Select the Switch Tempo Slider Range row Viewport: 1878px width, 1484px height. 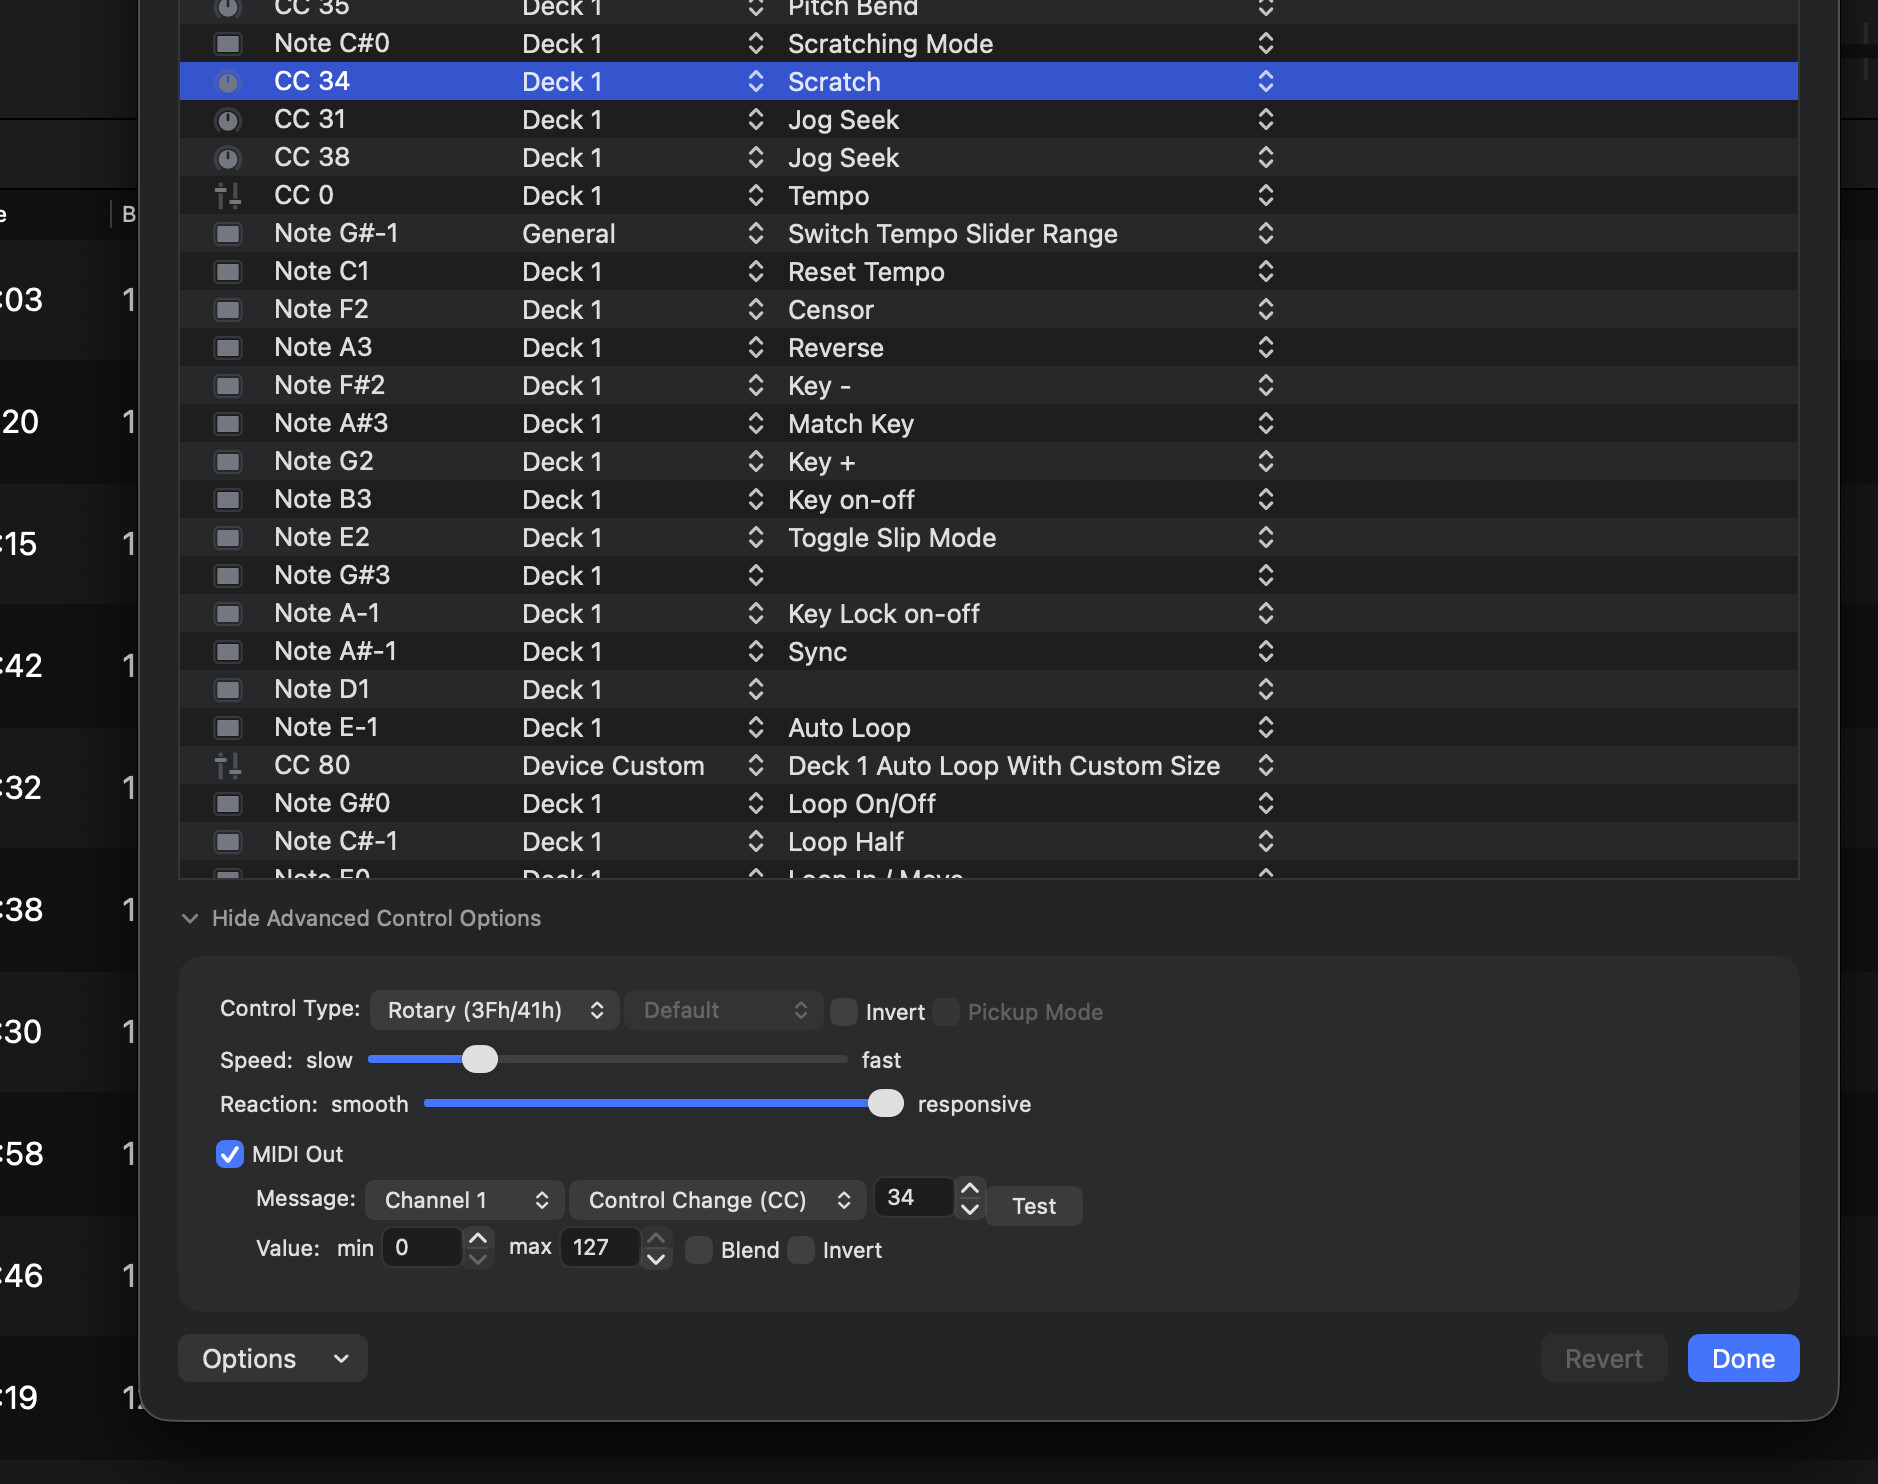click(x=988, y=234)
